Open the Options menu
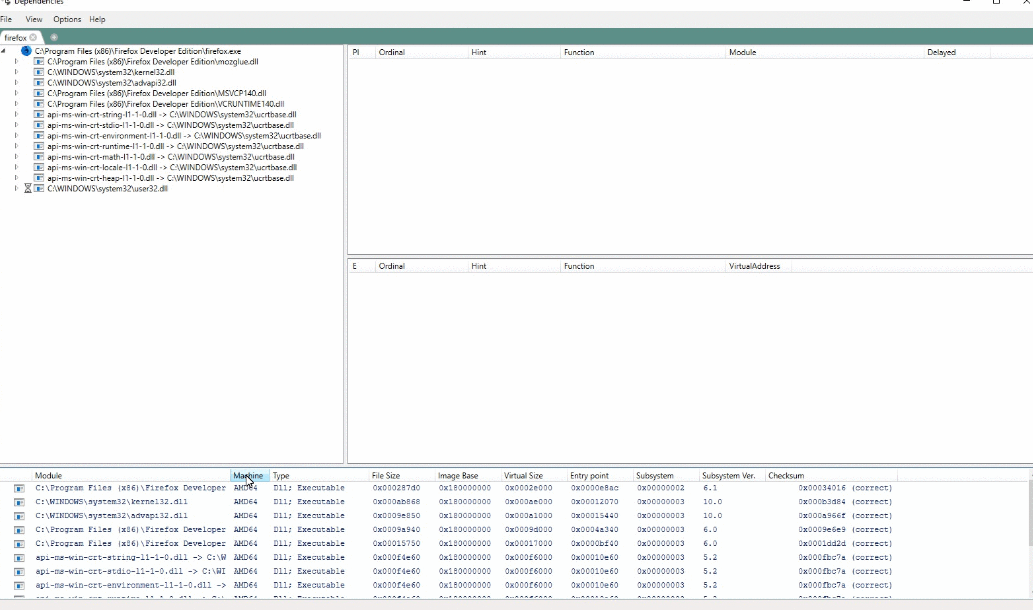The width and height of the screenshot is (1033, 610). tap(67, 19)
